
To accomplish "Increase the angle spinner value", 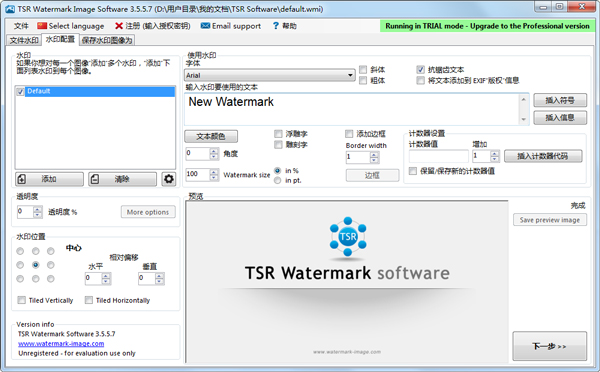I will [x=214, y=151].
